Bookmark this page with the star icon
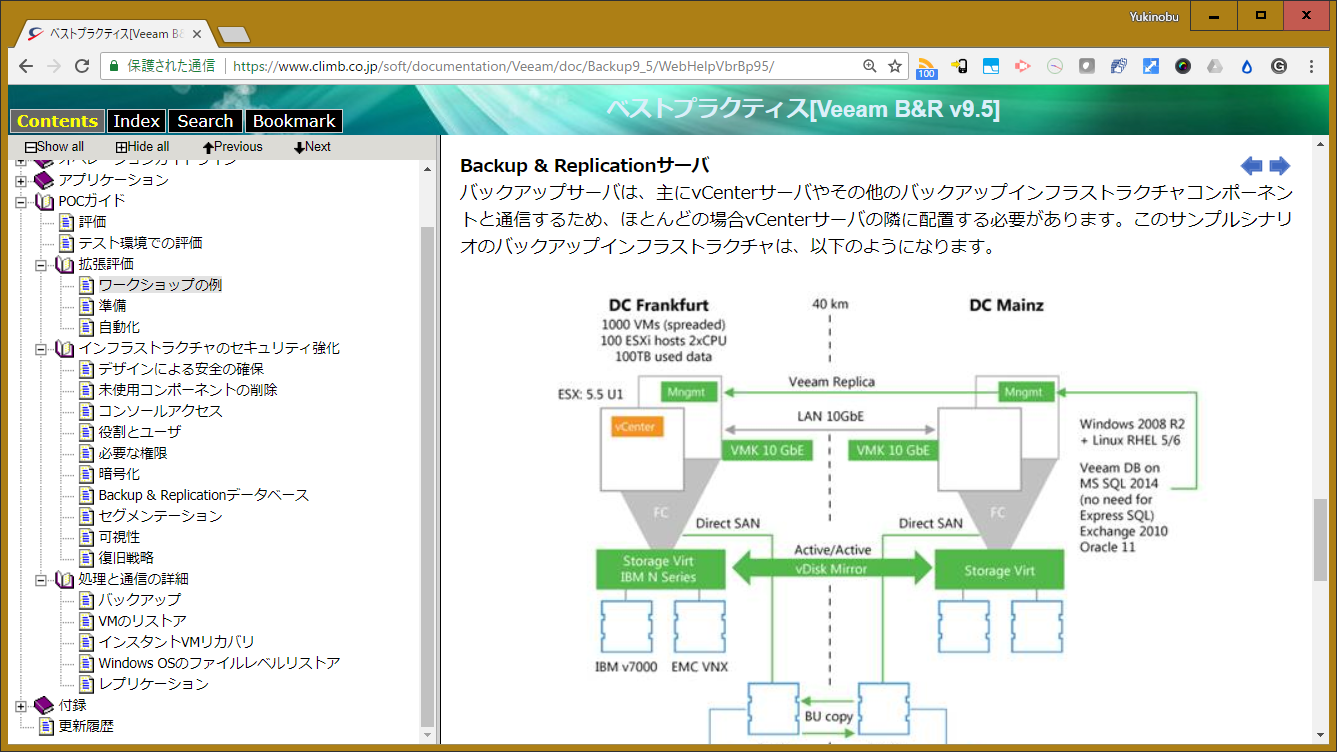 click(895, 67)
